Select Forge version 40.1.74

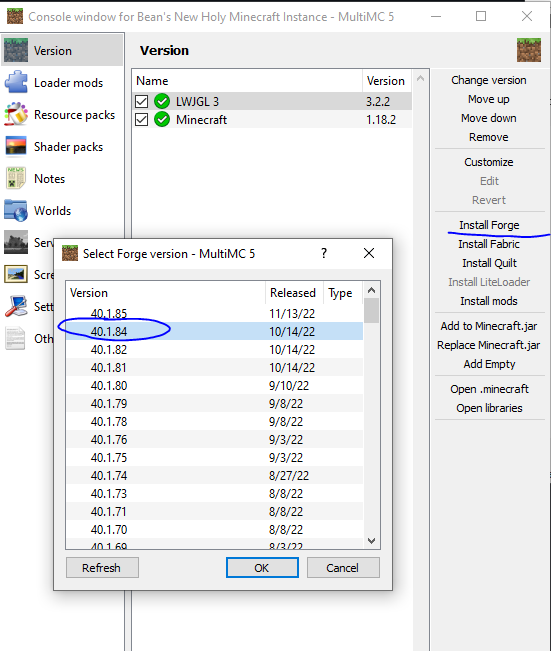click(215, 475)
